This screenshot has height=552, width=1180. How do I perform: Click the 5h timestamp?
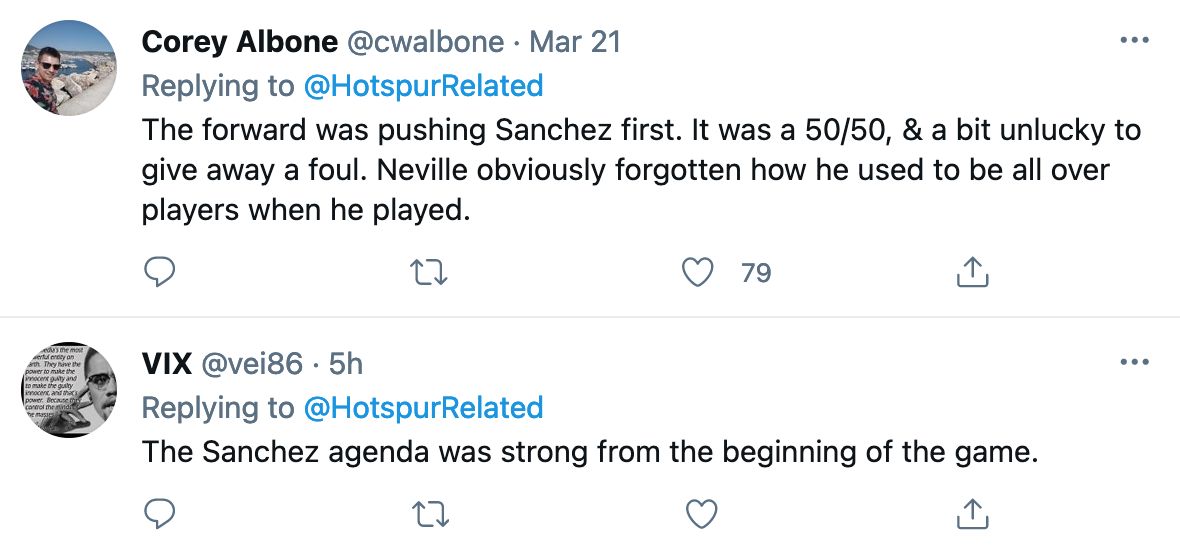pyautogui.click(x=346, y=363)
